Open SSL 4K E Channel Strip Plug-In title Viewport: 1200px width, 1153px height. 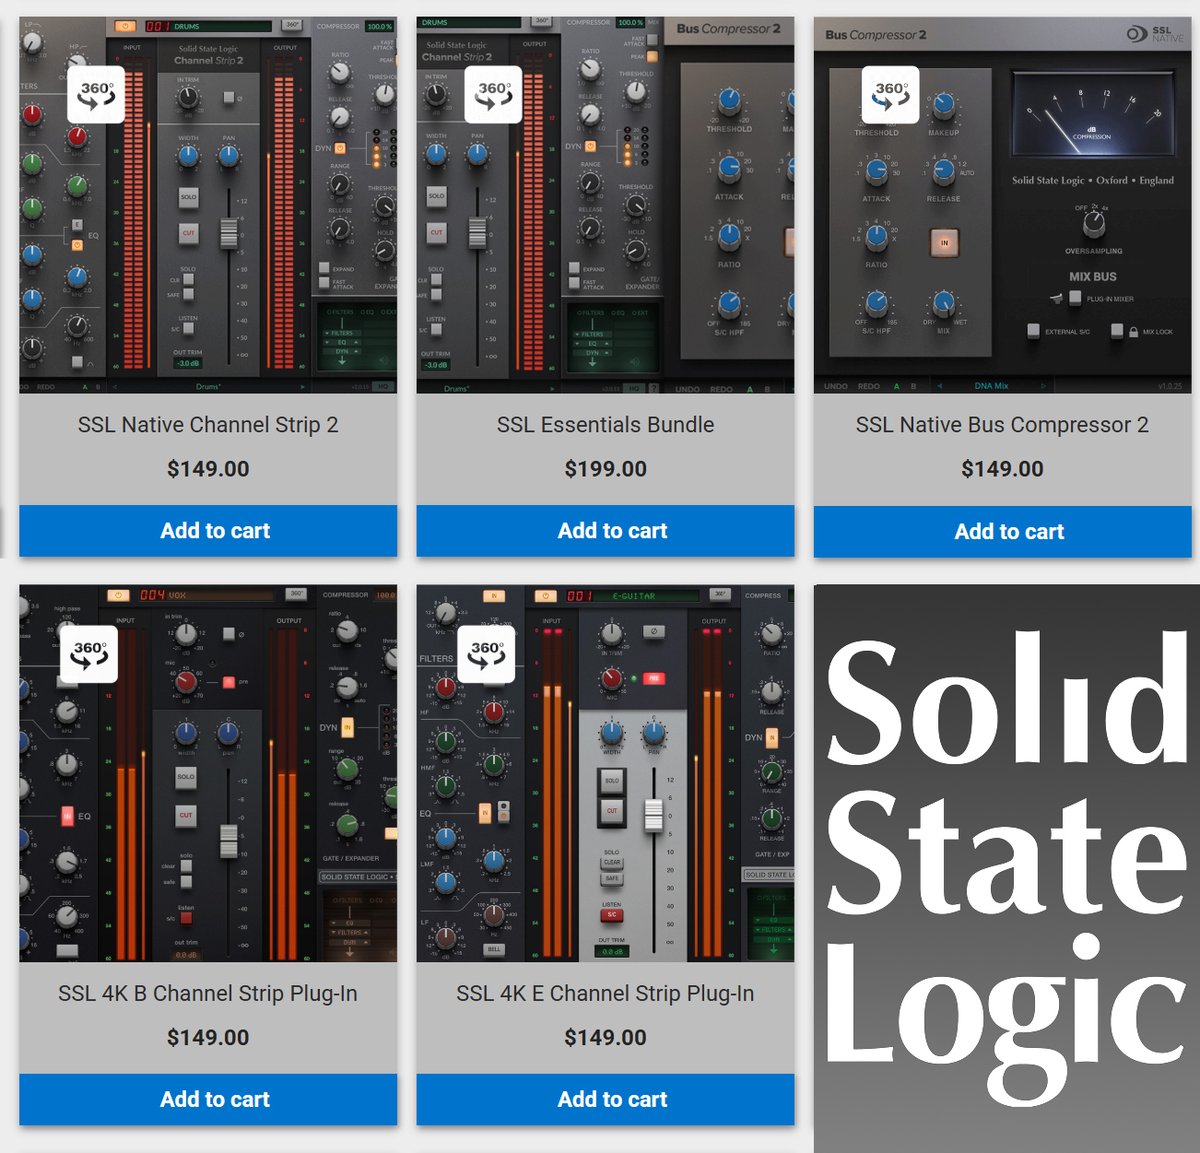click(605, 994)
